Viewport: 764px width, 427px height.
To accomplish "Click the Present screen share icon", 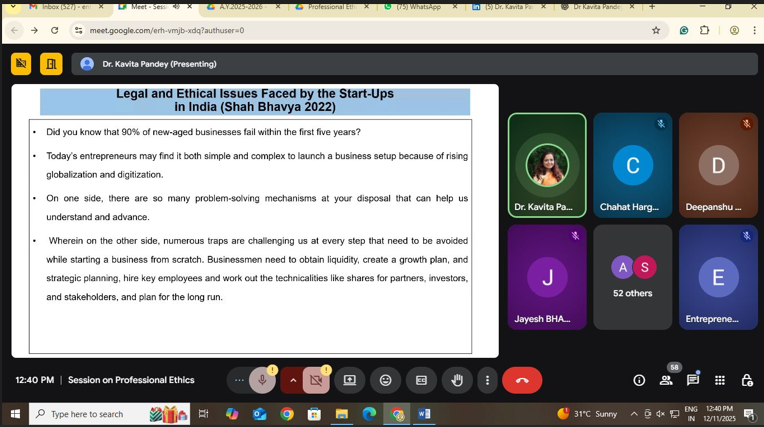I will point(350,380).
